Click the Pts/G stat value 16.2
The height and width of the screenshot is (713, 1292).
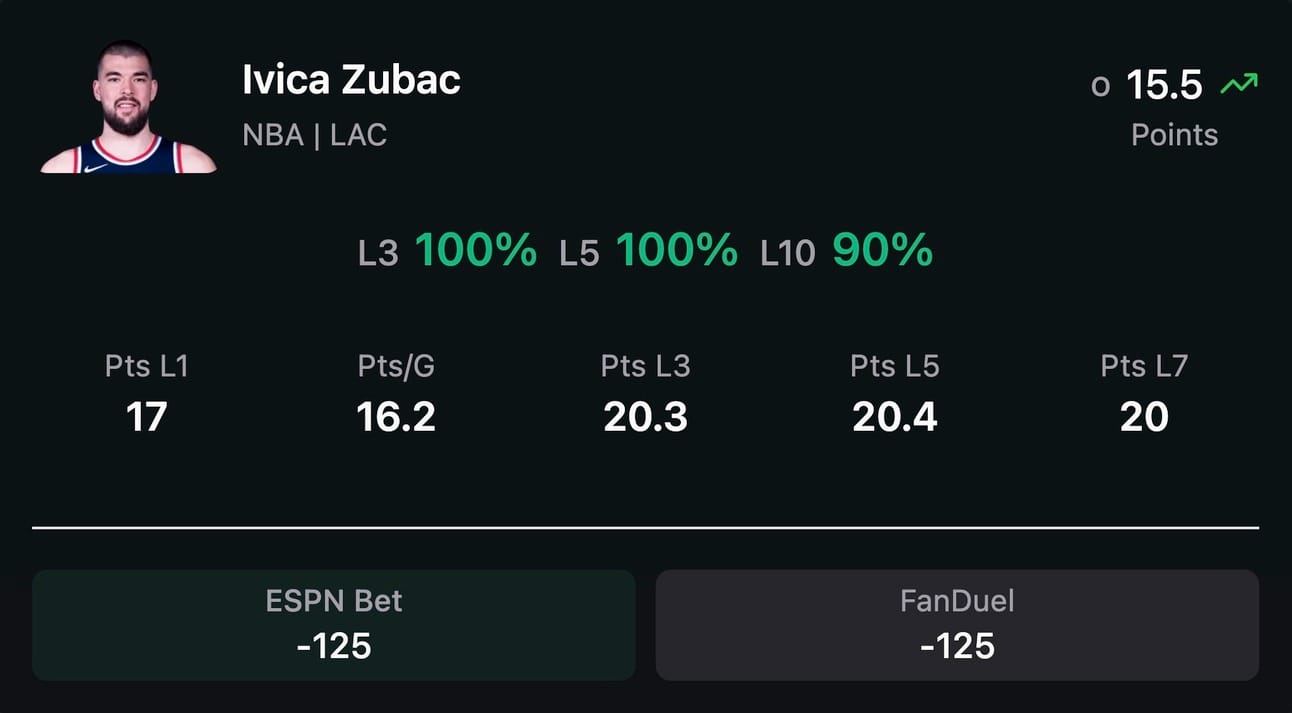(396, 416)
